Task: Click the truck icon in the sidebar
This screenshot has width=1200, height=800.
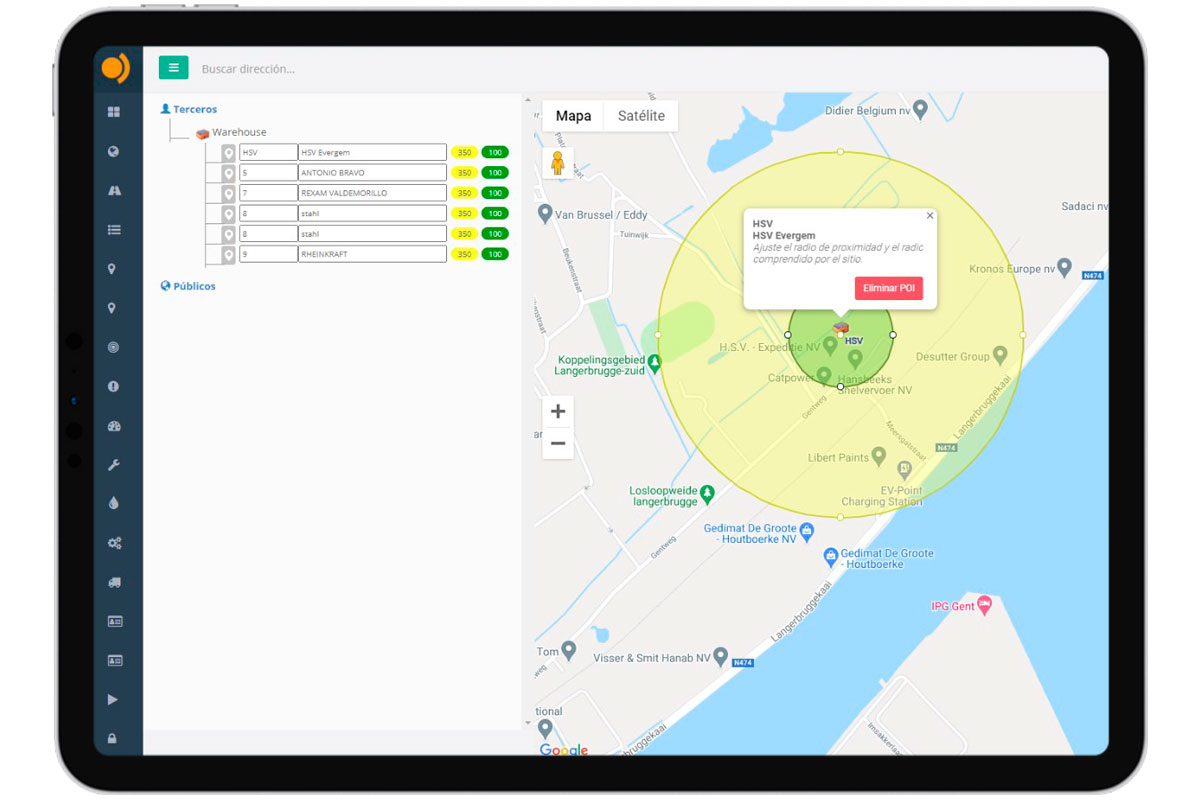Action: point(114,582)
